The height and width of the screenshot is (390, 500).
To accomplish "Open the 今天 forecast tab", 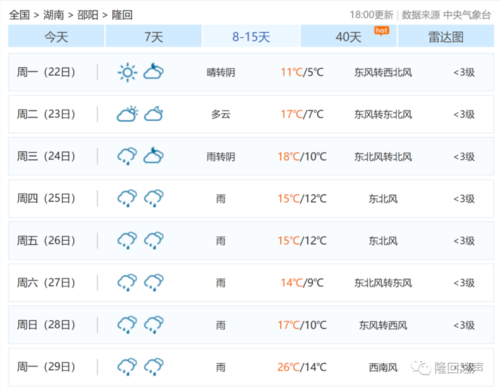I will [x=56, y=36].
